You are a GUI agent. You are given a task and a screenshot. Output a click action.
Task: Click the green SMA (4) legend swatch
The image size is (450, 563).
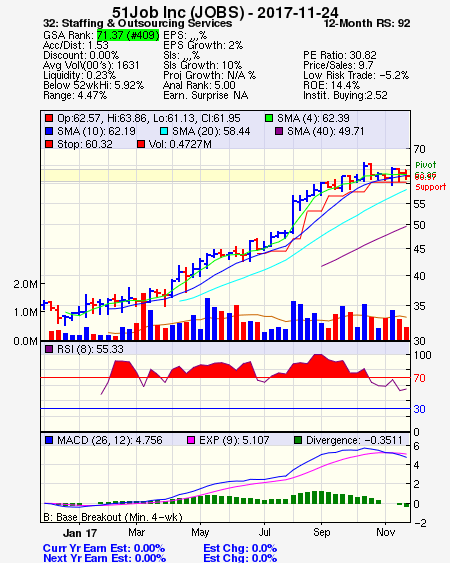point(269,118)
